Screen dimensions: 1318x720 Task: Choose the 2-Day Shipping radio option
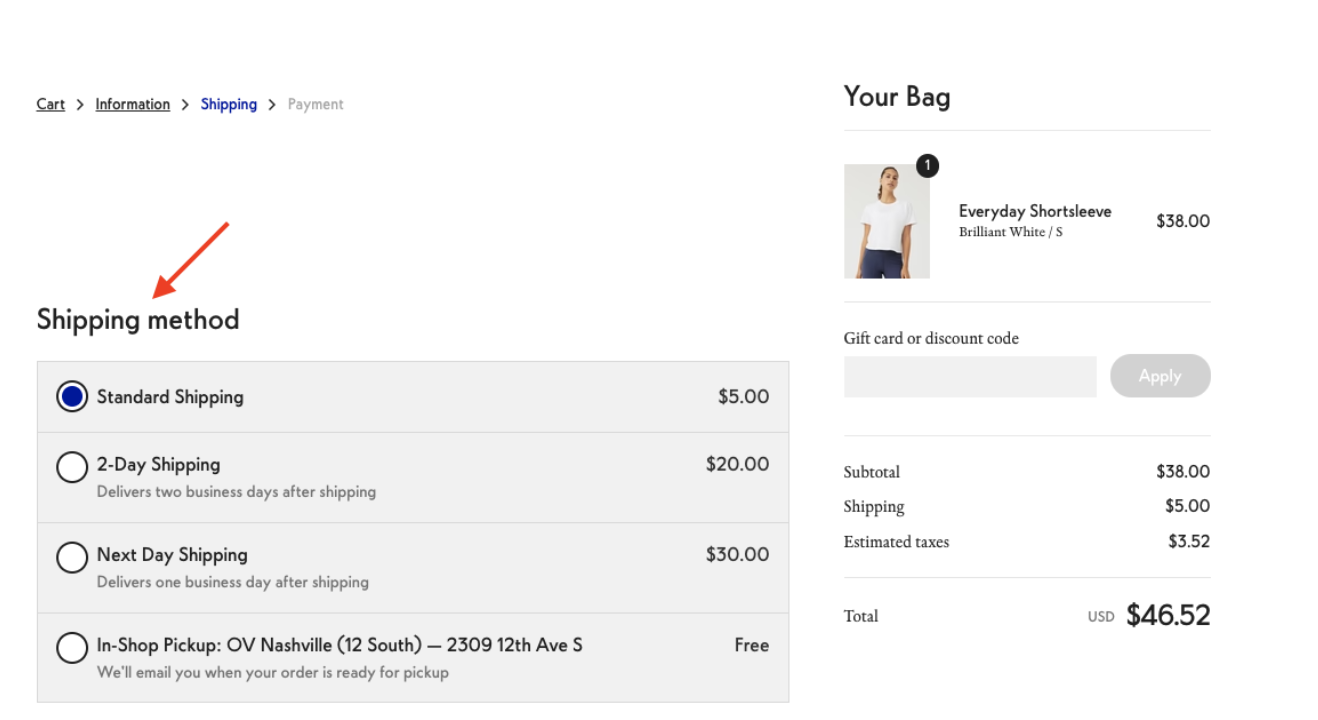72,467
